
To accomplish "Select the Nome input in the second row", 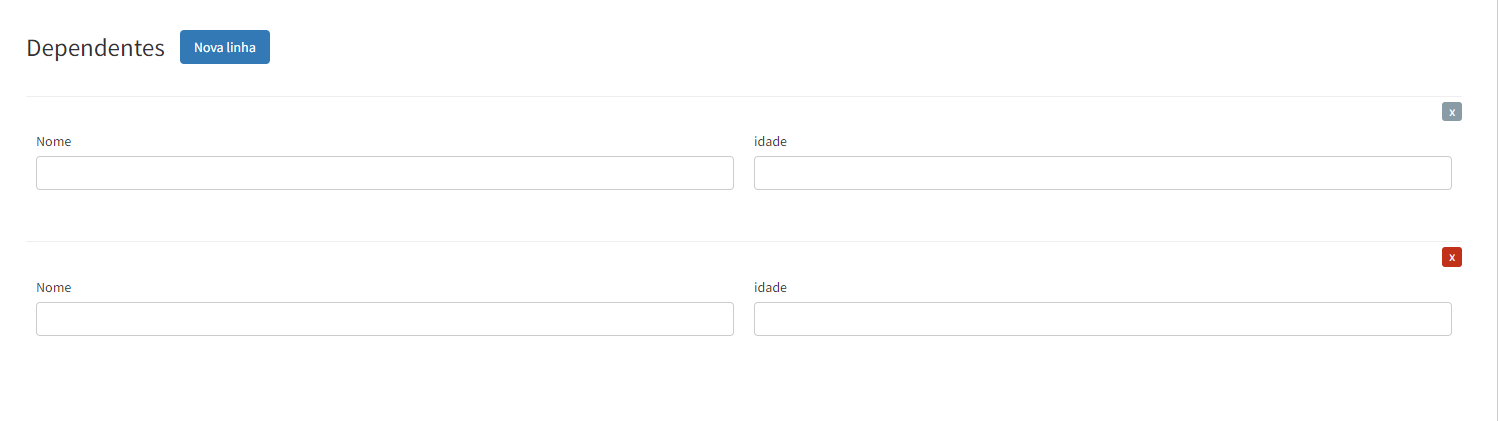I will pyautogui.click(x=385, y=319).
